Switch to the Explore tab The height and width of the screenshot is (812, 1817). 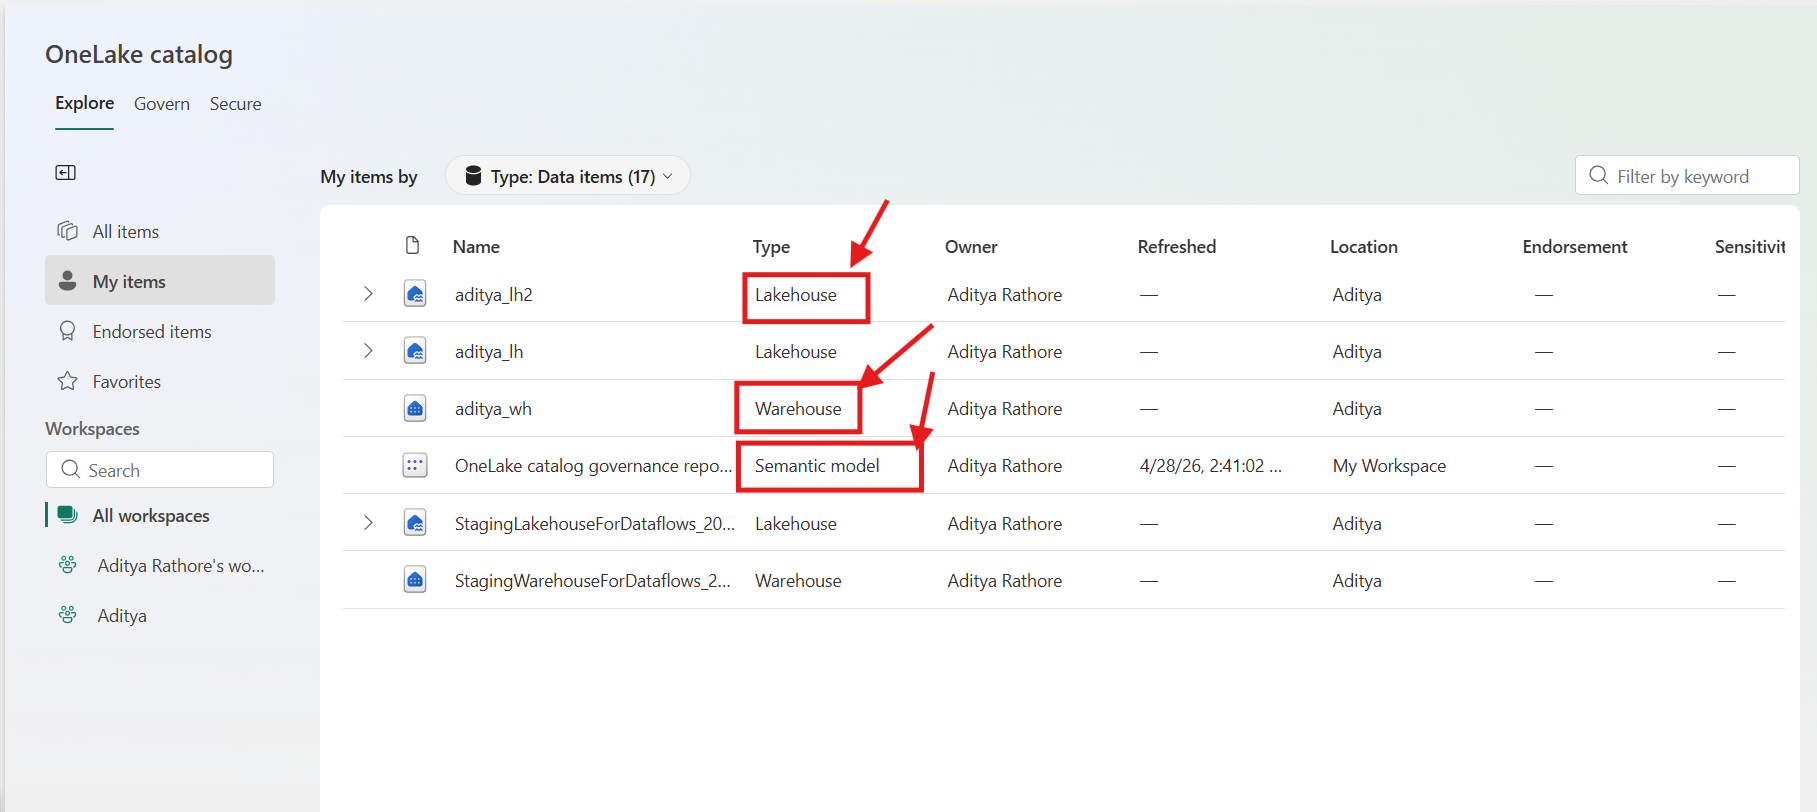tap(84, 103)
